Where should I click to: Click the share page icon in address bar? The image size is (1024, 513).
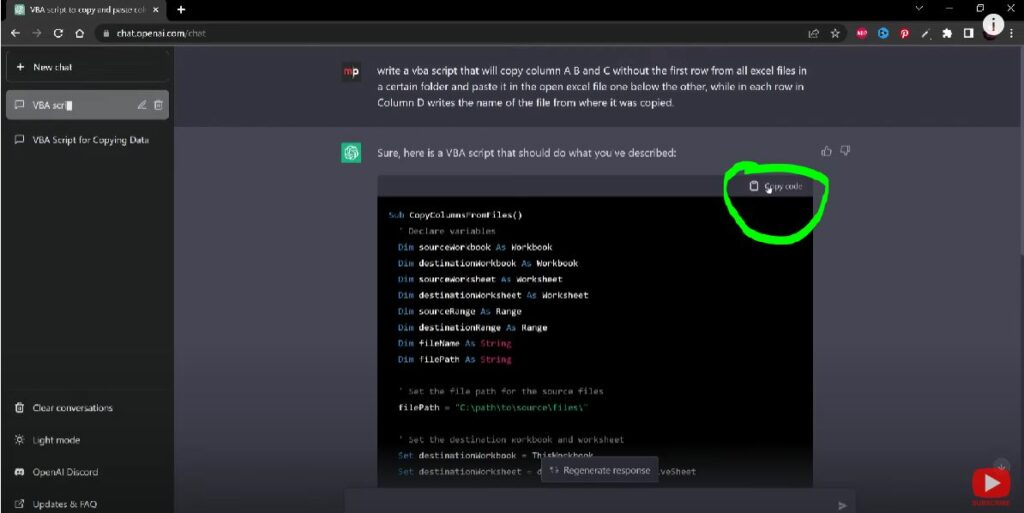coord(814,33)
